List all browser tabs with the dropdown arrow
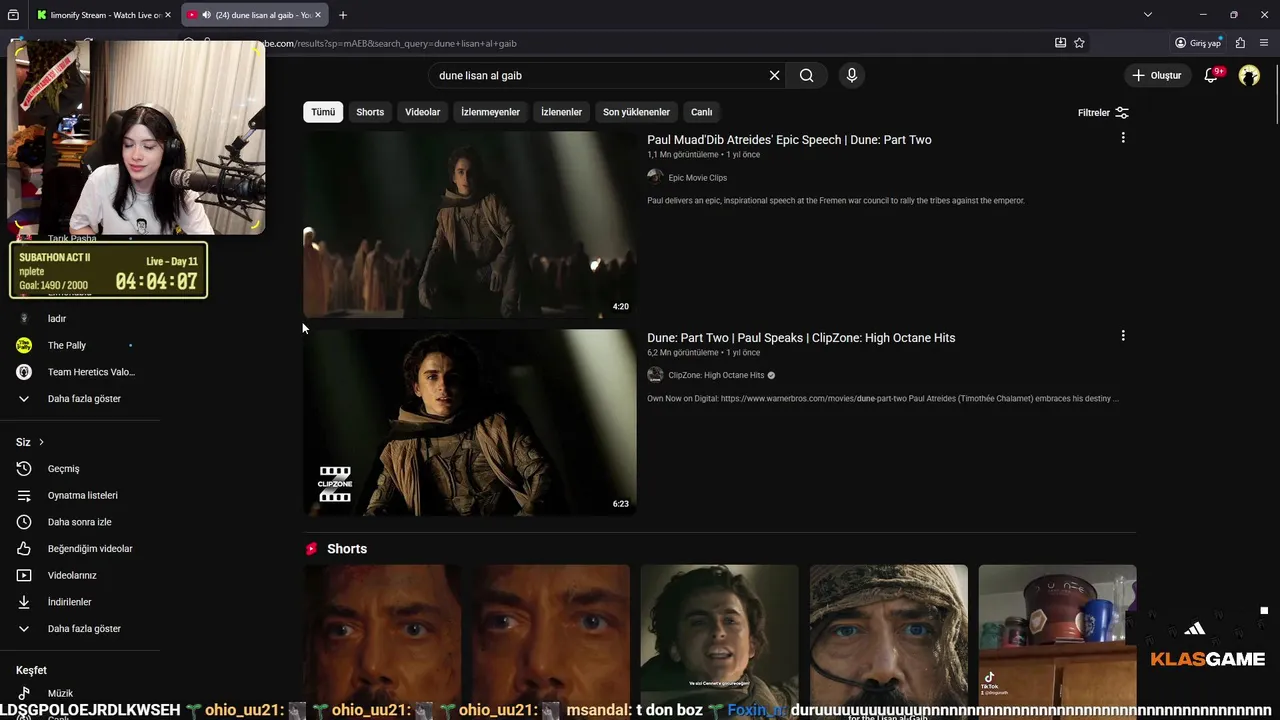This screenshot has width=1280, height=720. pos(1148,15)
